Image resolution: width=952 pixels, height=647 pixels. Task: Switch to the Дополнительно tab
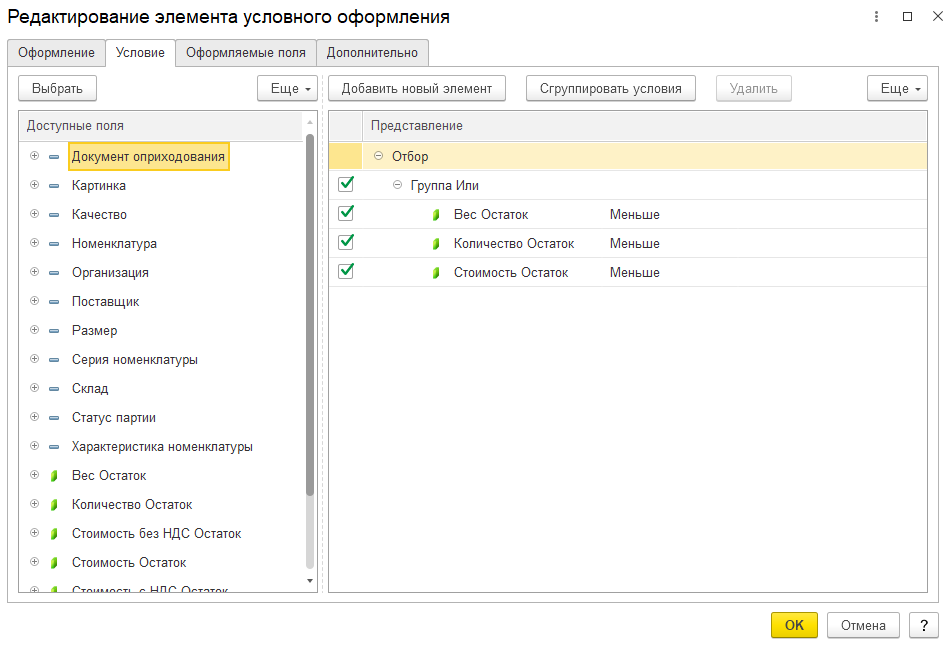(x=372, y=53)
